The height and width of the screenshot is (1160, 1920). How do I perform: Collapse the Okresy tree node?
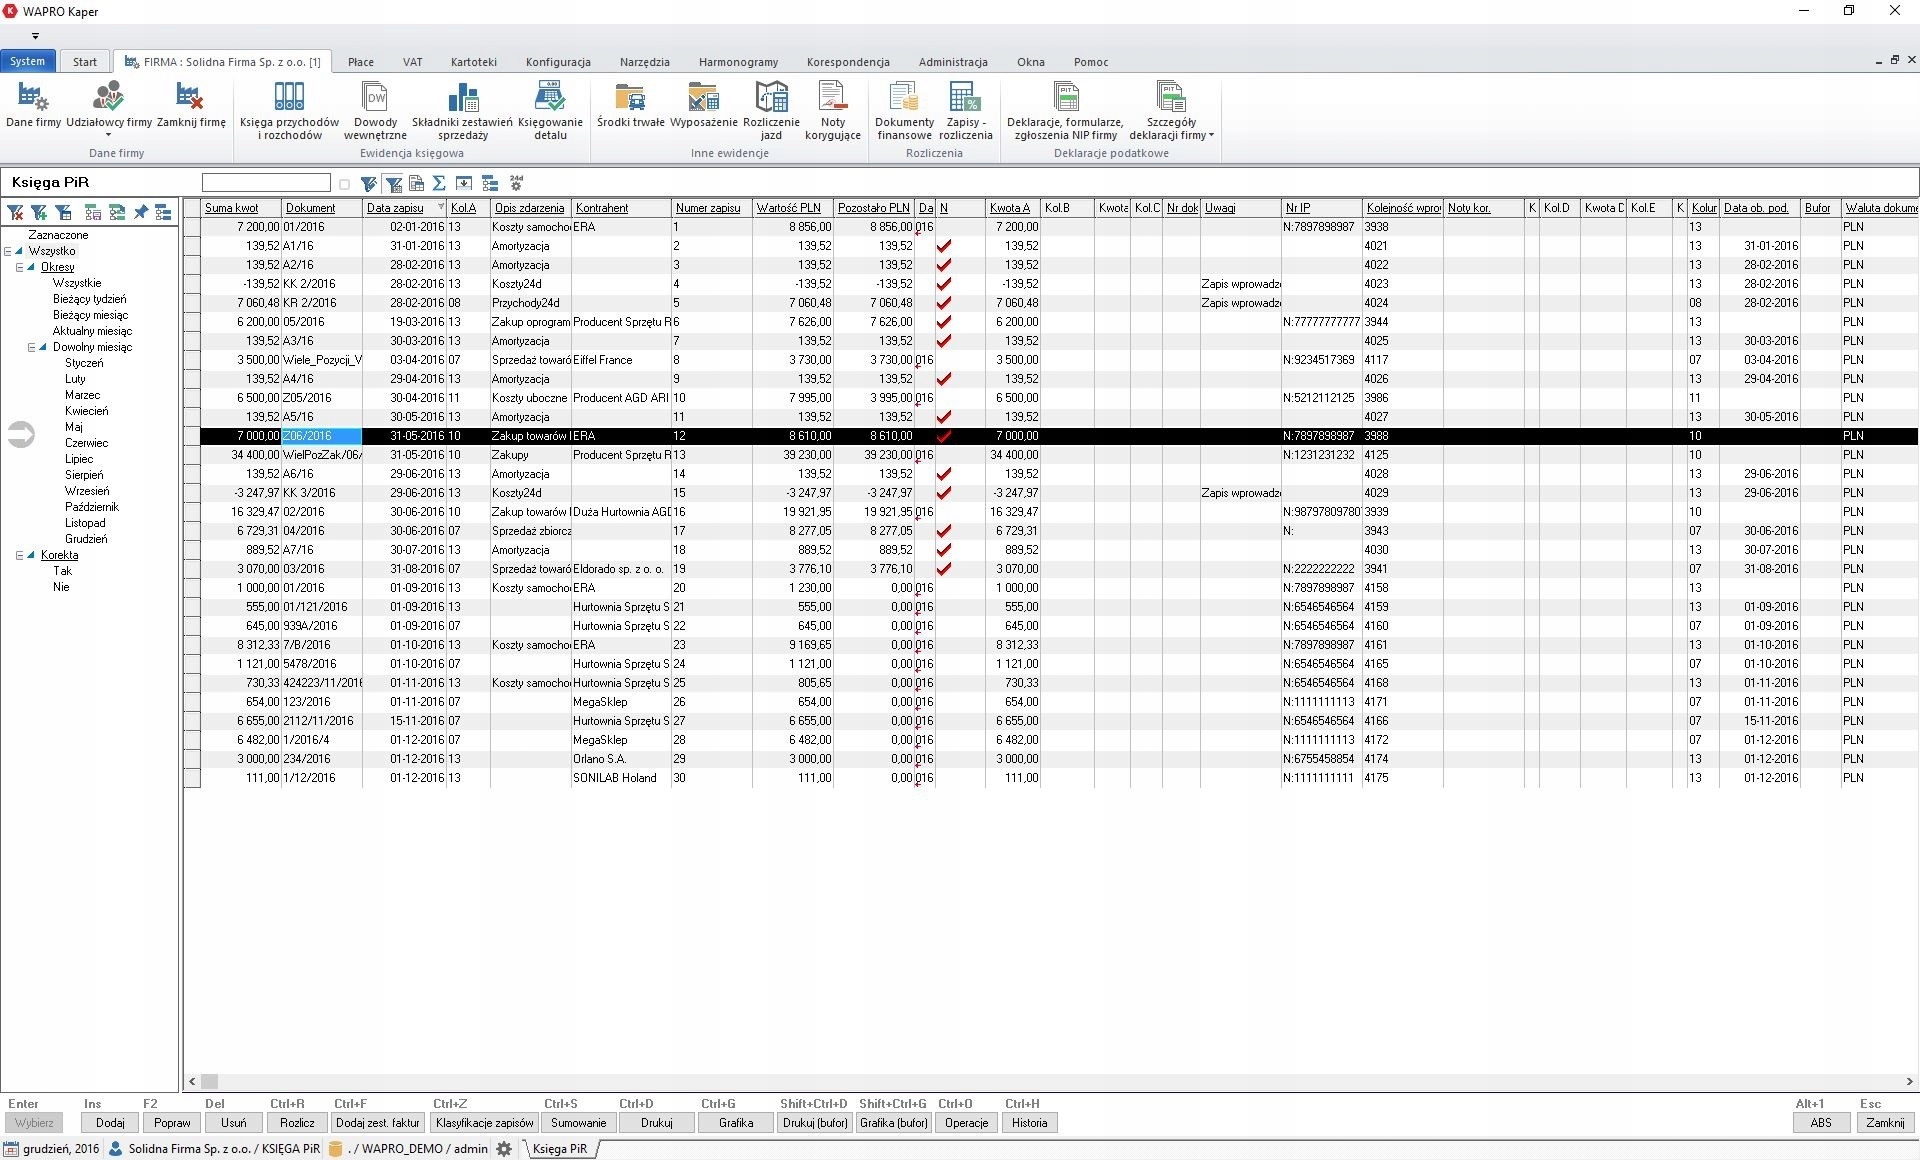19,267
